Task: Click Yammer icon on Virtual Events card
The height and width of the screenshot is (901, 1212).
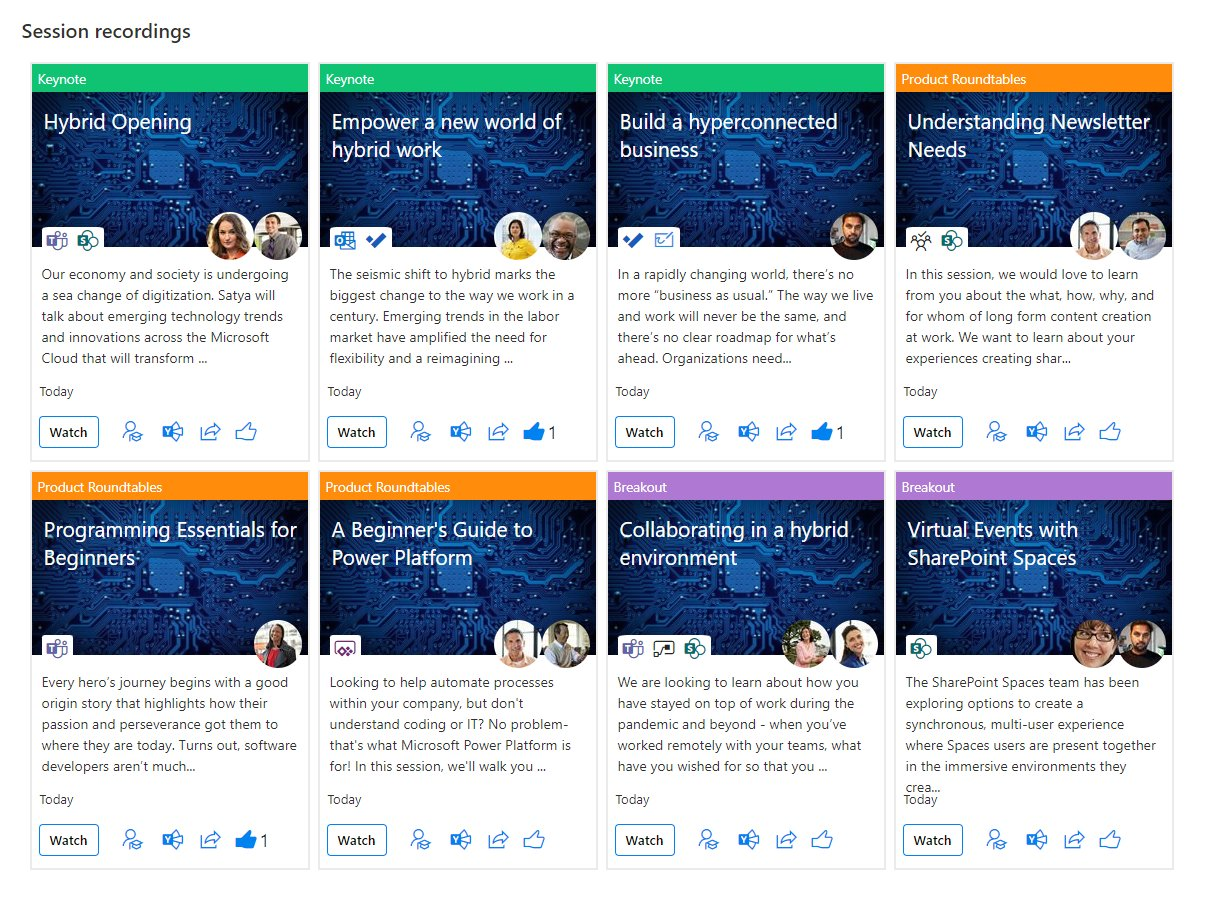Action: (x=1037, y=840)
